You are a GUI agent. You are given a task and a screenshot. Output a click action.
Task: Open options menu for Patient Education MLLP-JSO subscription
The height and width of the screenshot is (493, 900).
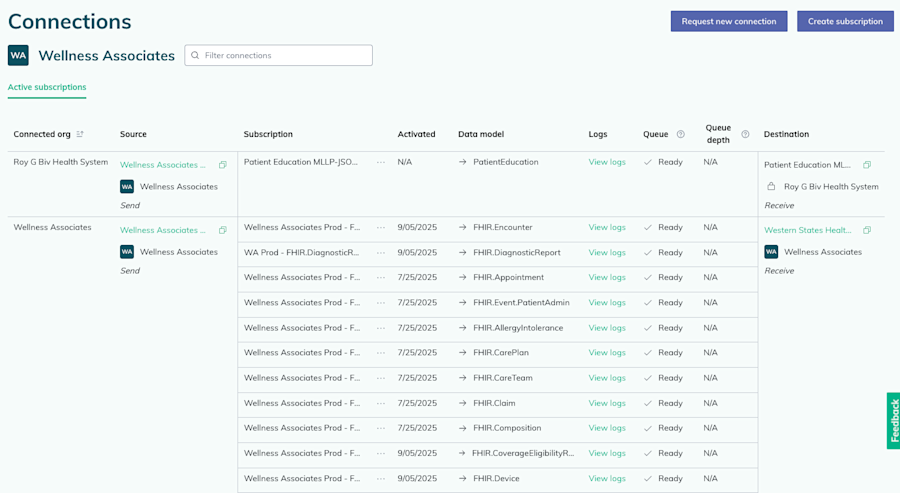[x=381, y=162]
